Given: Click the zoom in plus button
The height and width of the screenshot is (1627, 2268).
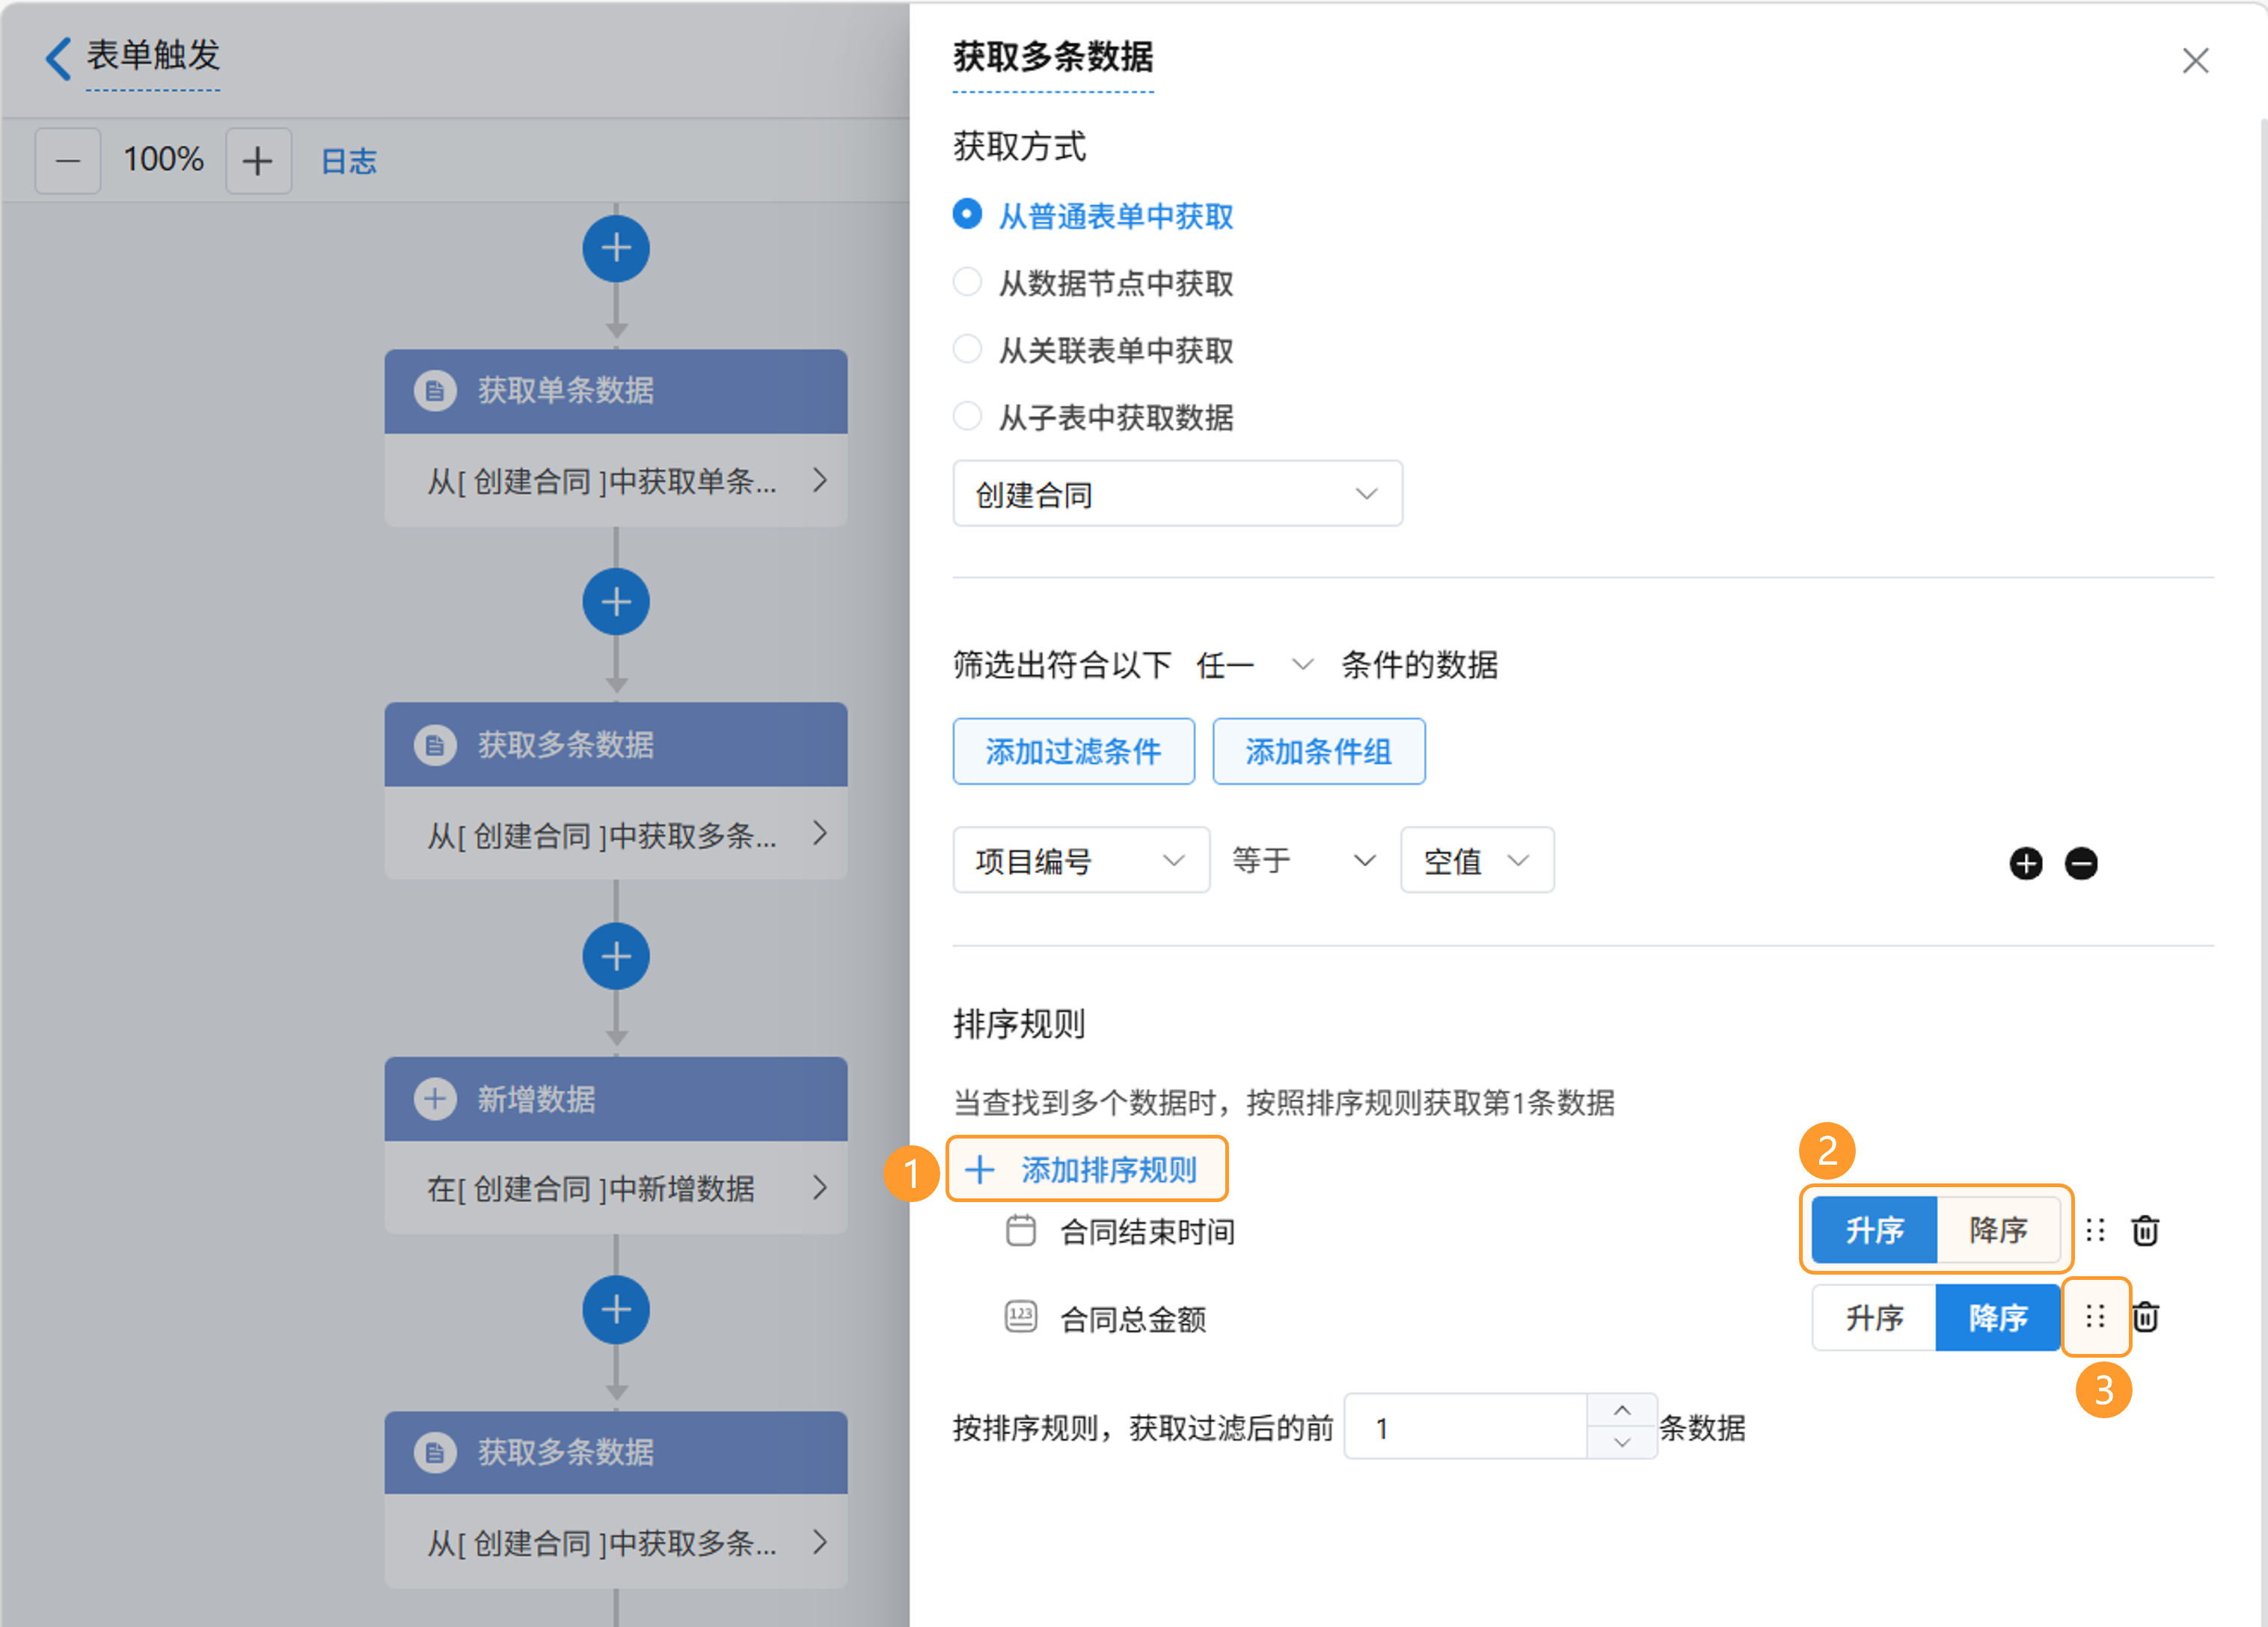Looking at the screenshot, I should (x=258, y=161).
